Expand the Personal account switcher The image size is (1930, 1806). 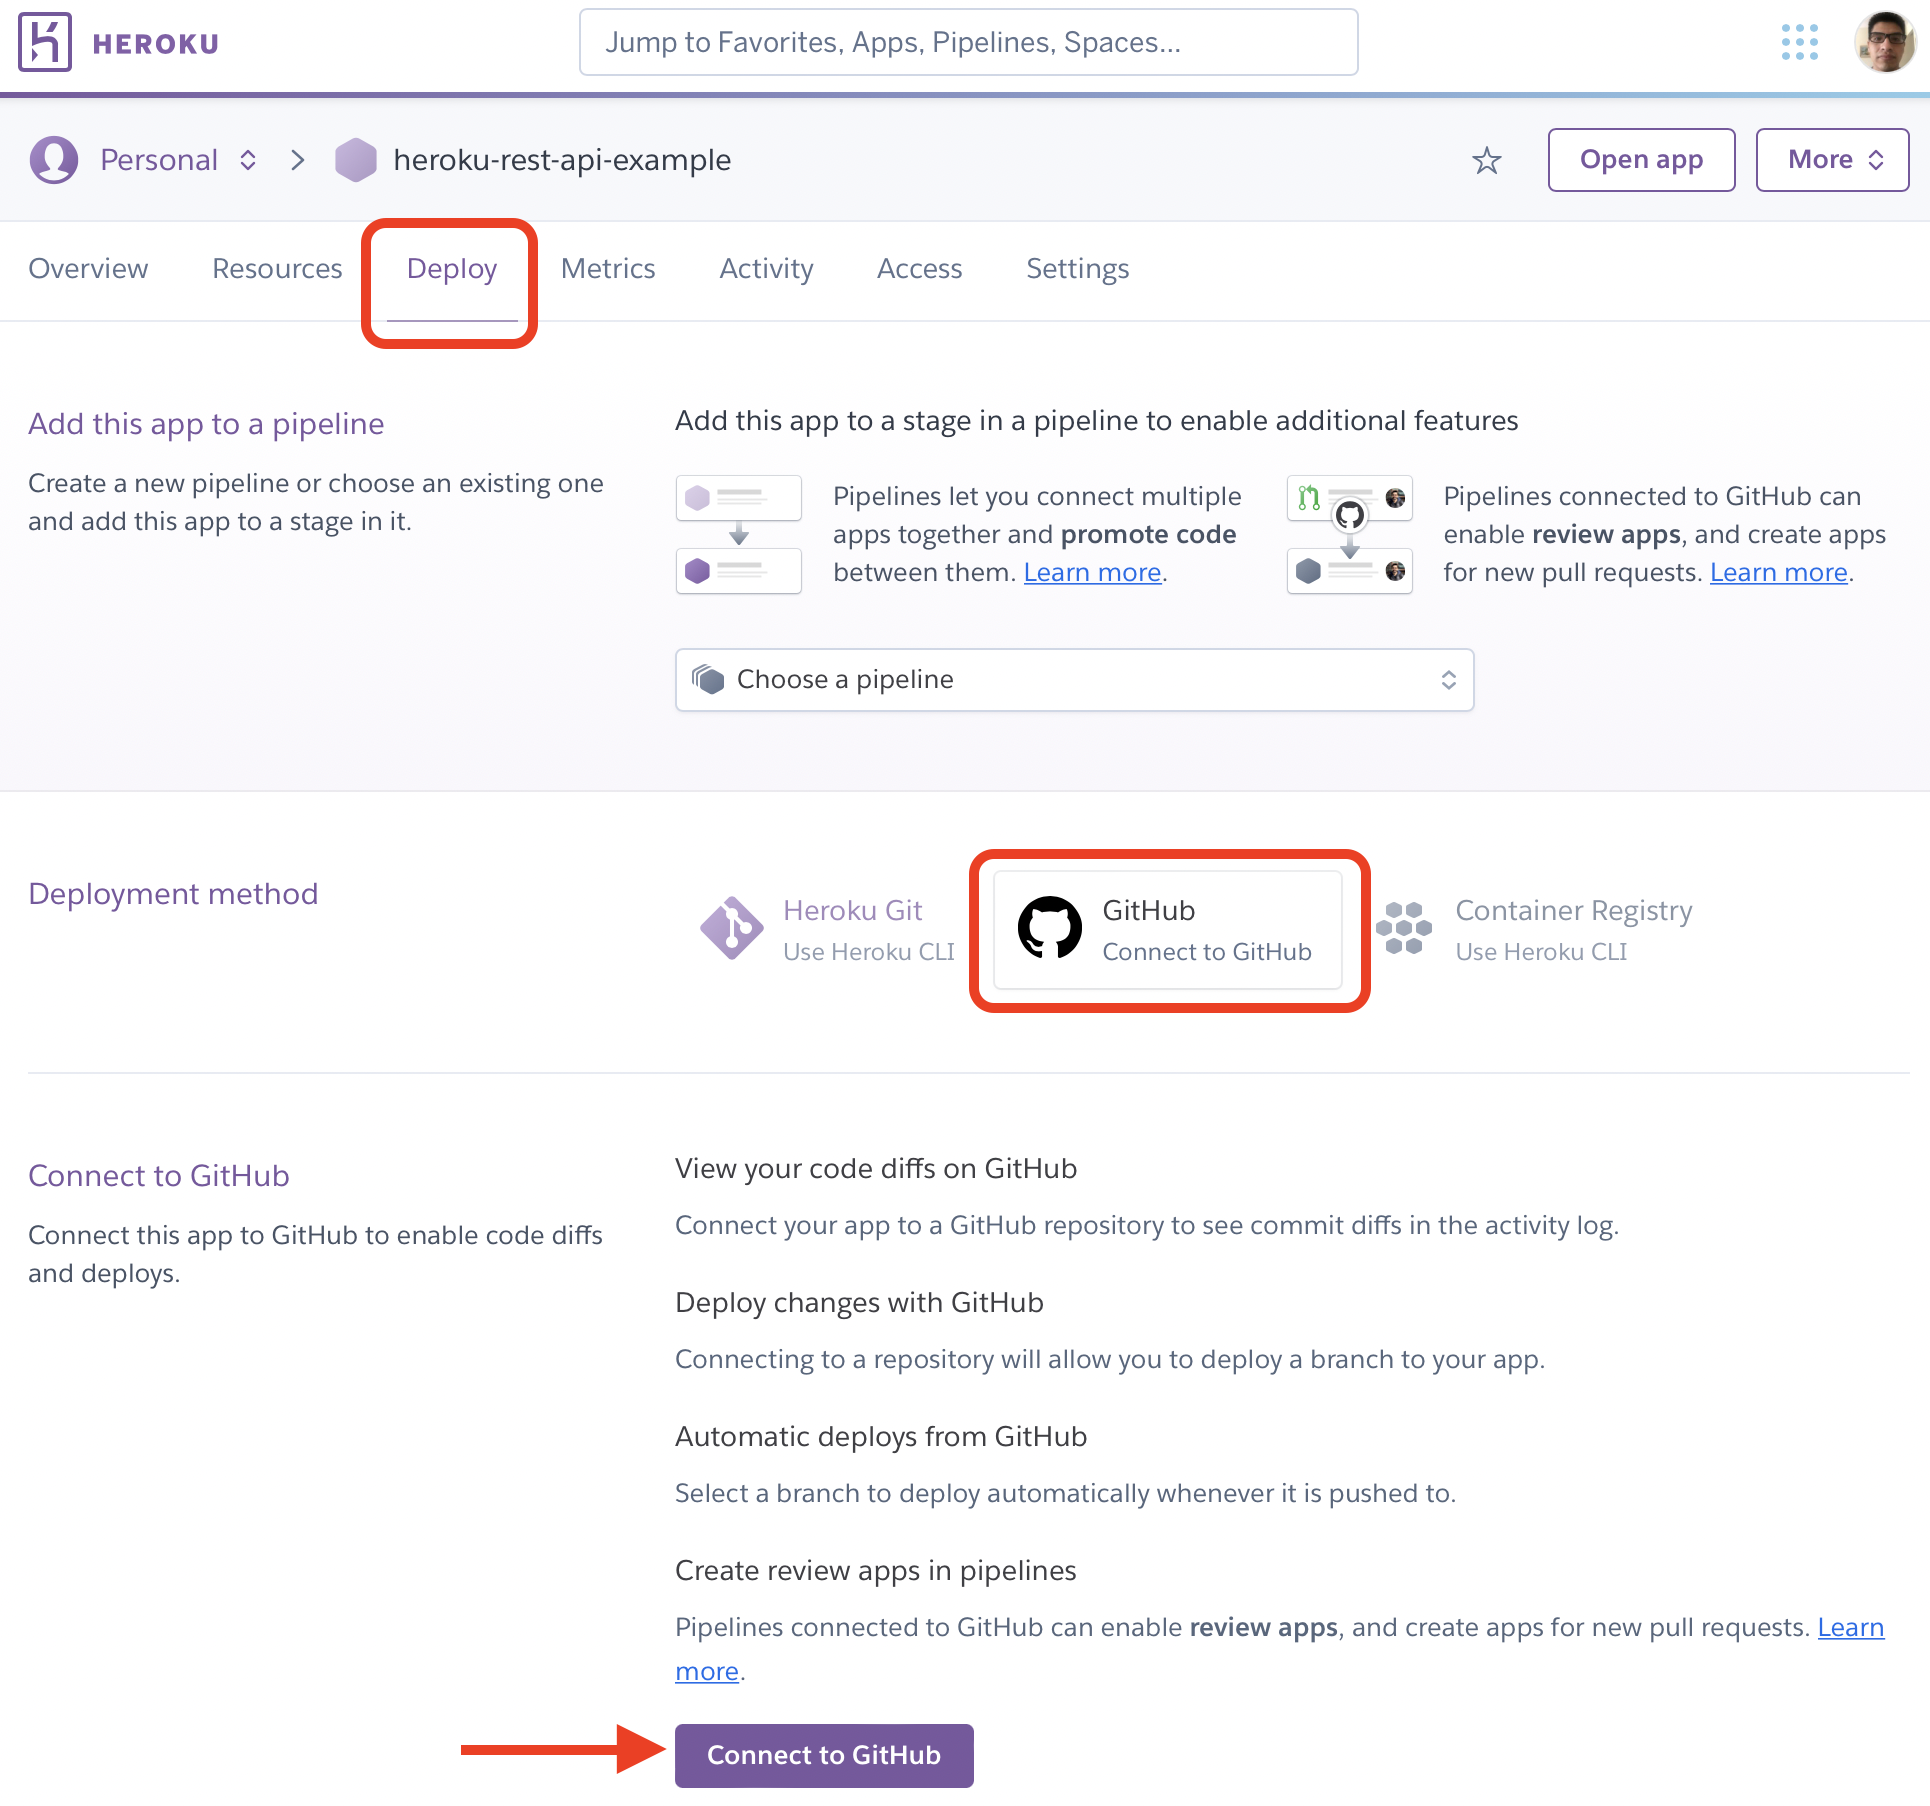click(x=248, y=160)
